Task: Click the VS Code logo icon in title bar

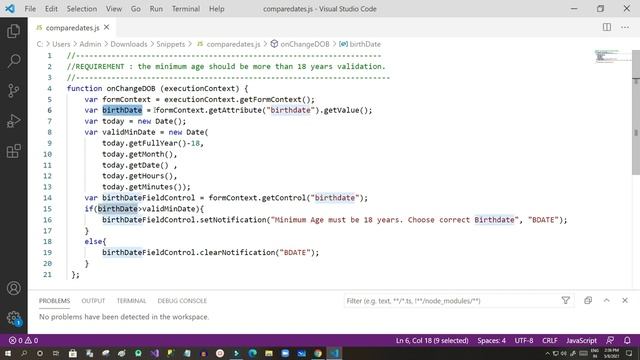Action: (x=10, y=9)
